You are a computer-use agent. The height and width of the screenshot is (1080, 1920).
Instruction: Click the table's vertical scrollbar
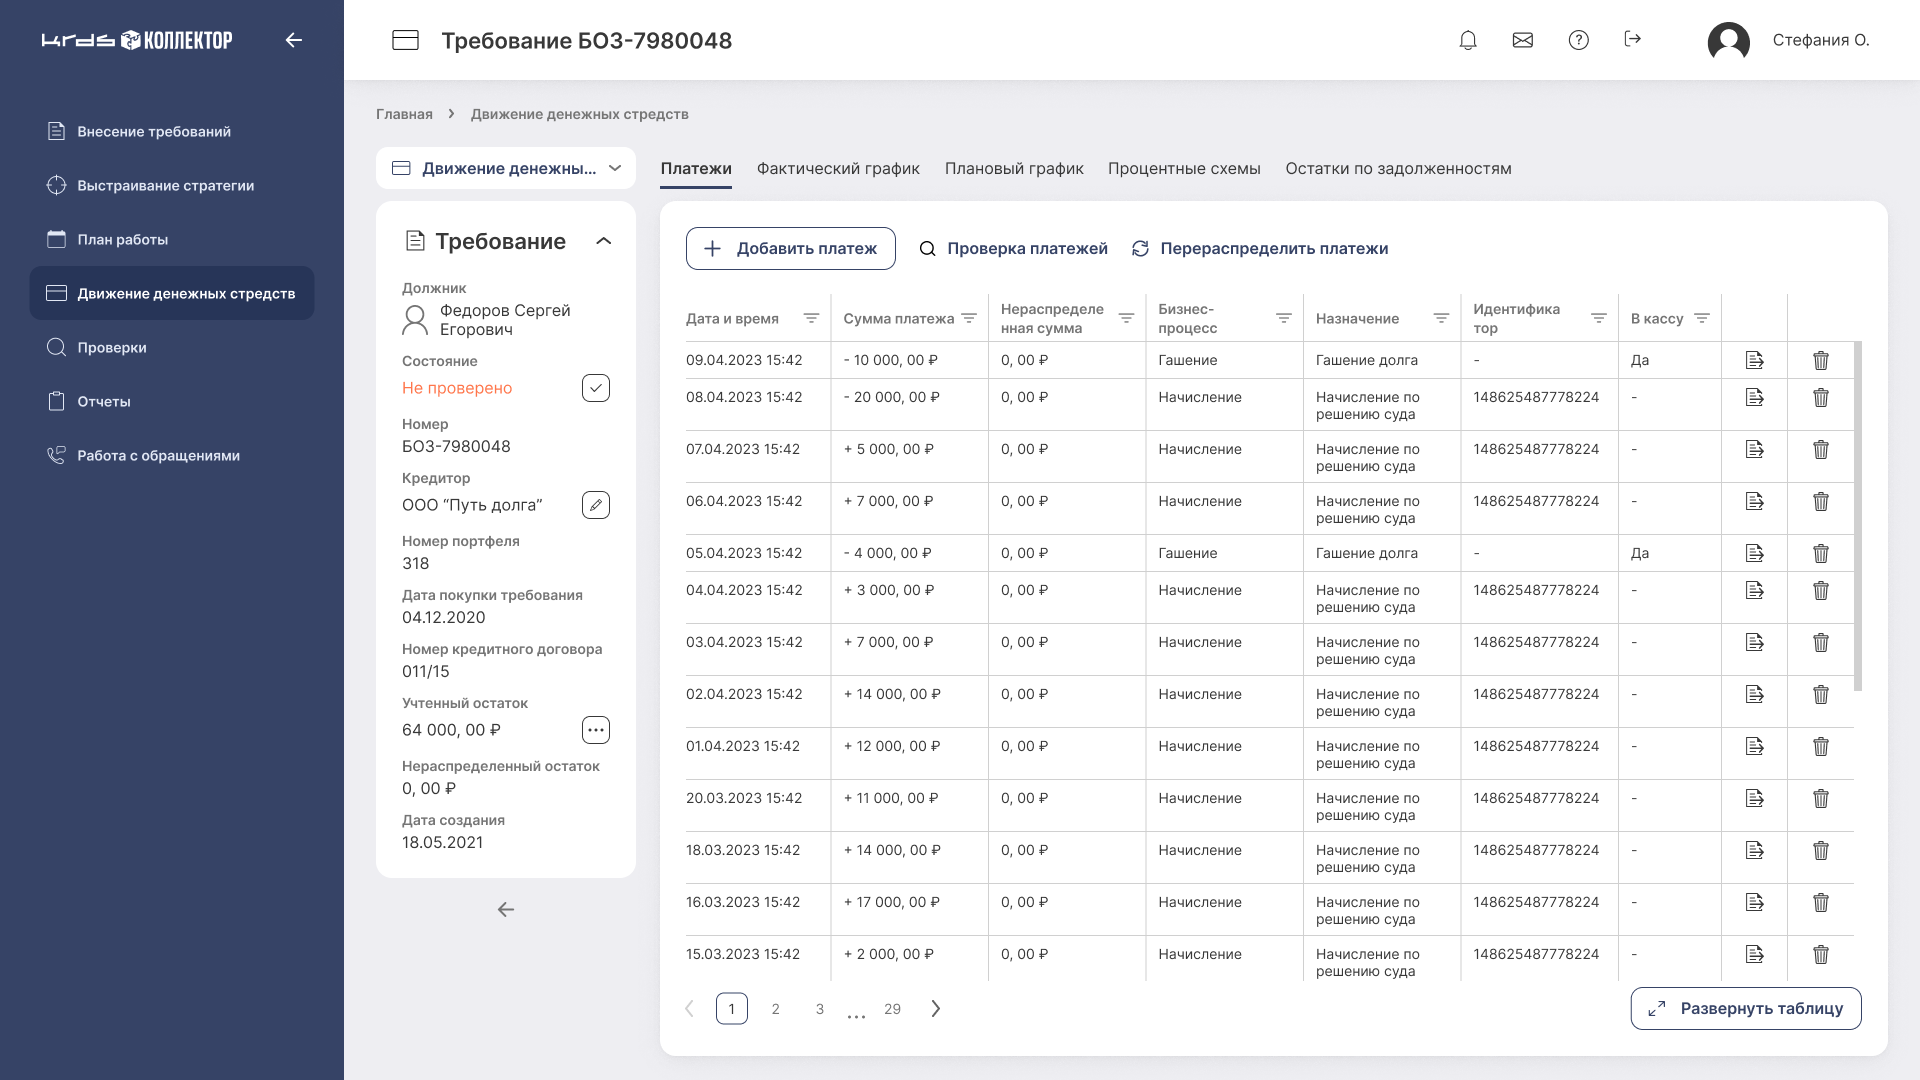(x=1858, y=516)
